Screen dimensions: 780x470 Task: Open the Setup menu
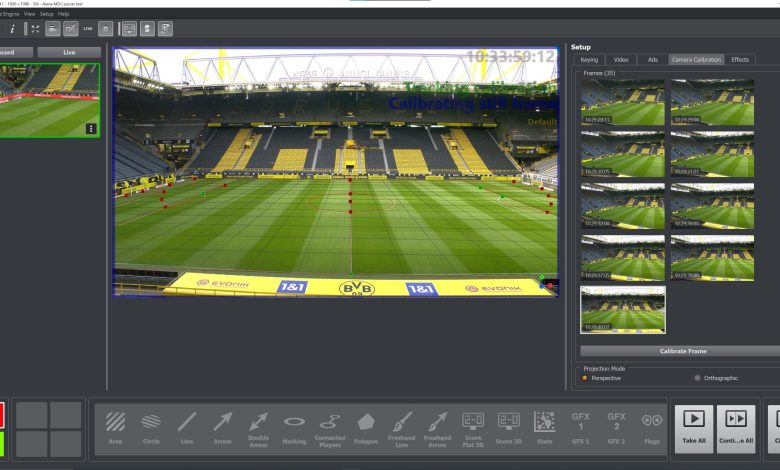46,14
